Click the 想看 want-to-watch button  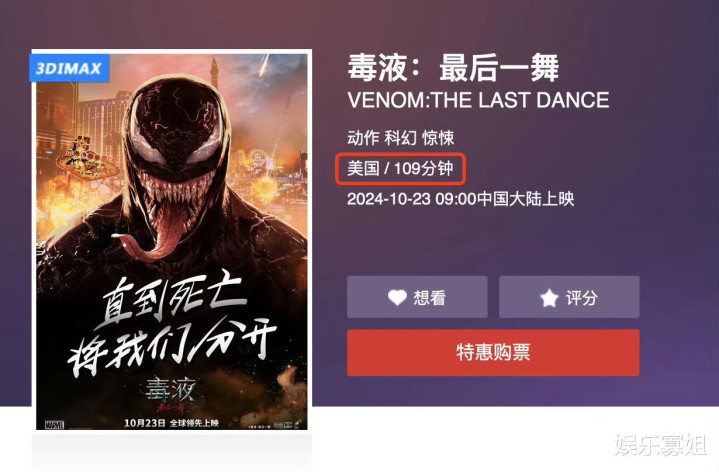point(417,297)
